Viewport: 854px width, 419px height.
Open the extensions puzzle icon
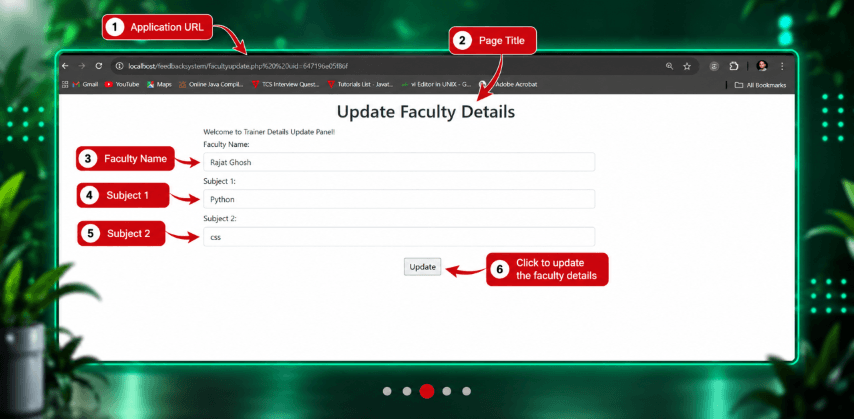pos(734,66)
